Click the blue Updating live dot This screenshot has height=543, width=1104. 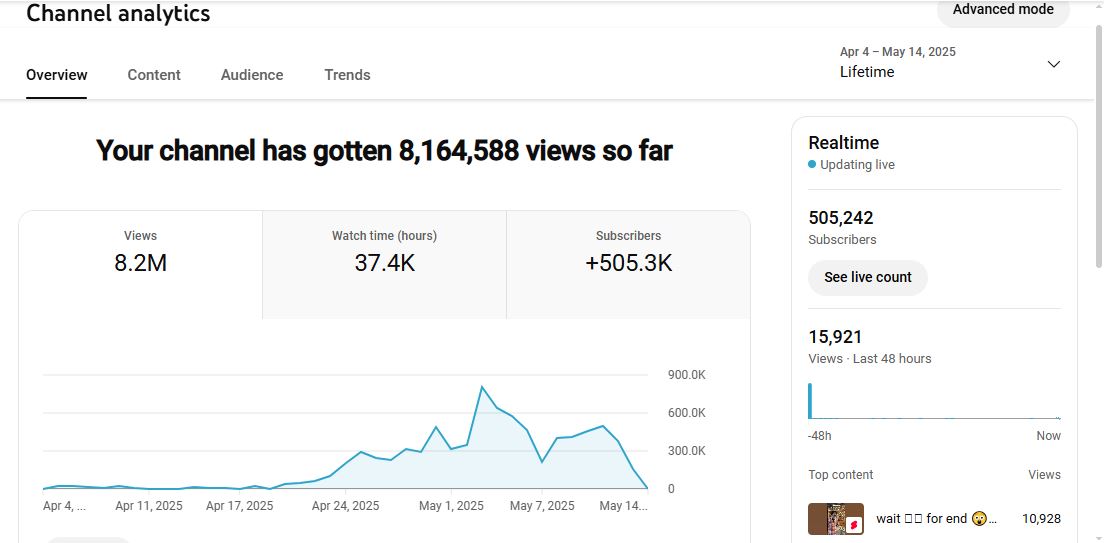coord(812,165)
